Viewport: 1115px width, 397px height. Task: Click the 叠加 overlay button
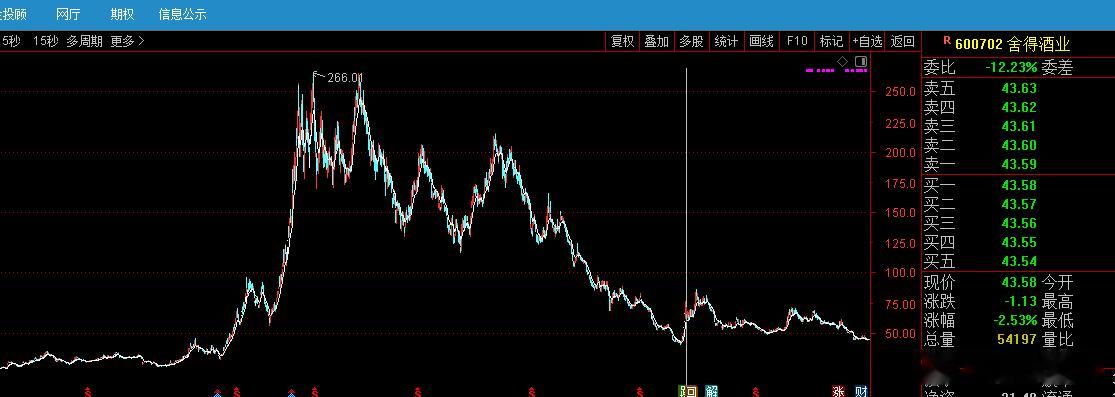(x=657, y=41)
